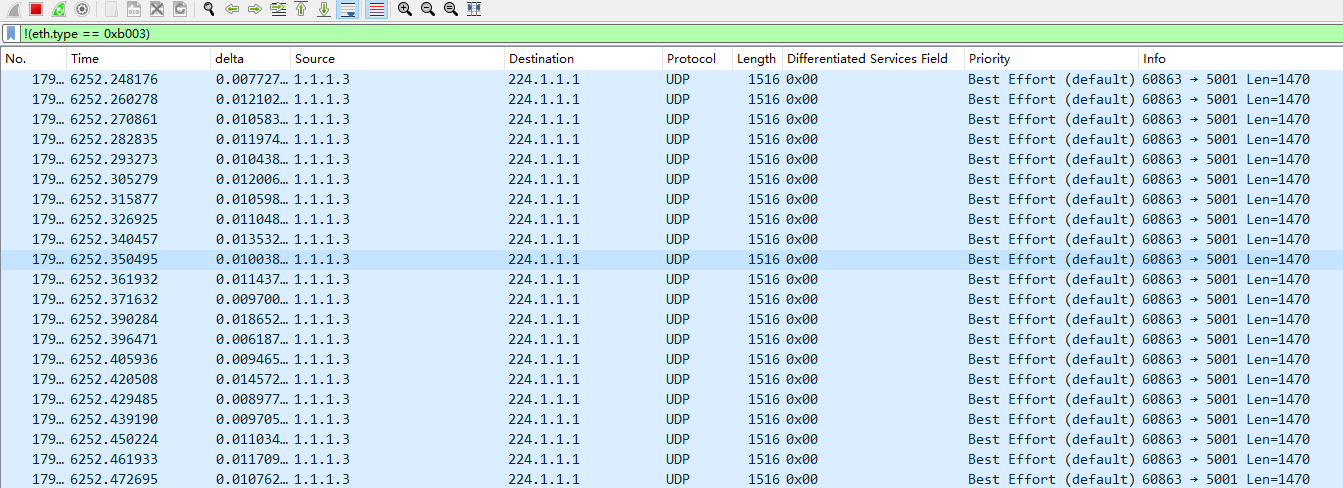Jump to the last packet with the down arrow

(324, 9)
